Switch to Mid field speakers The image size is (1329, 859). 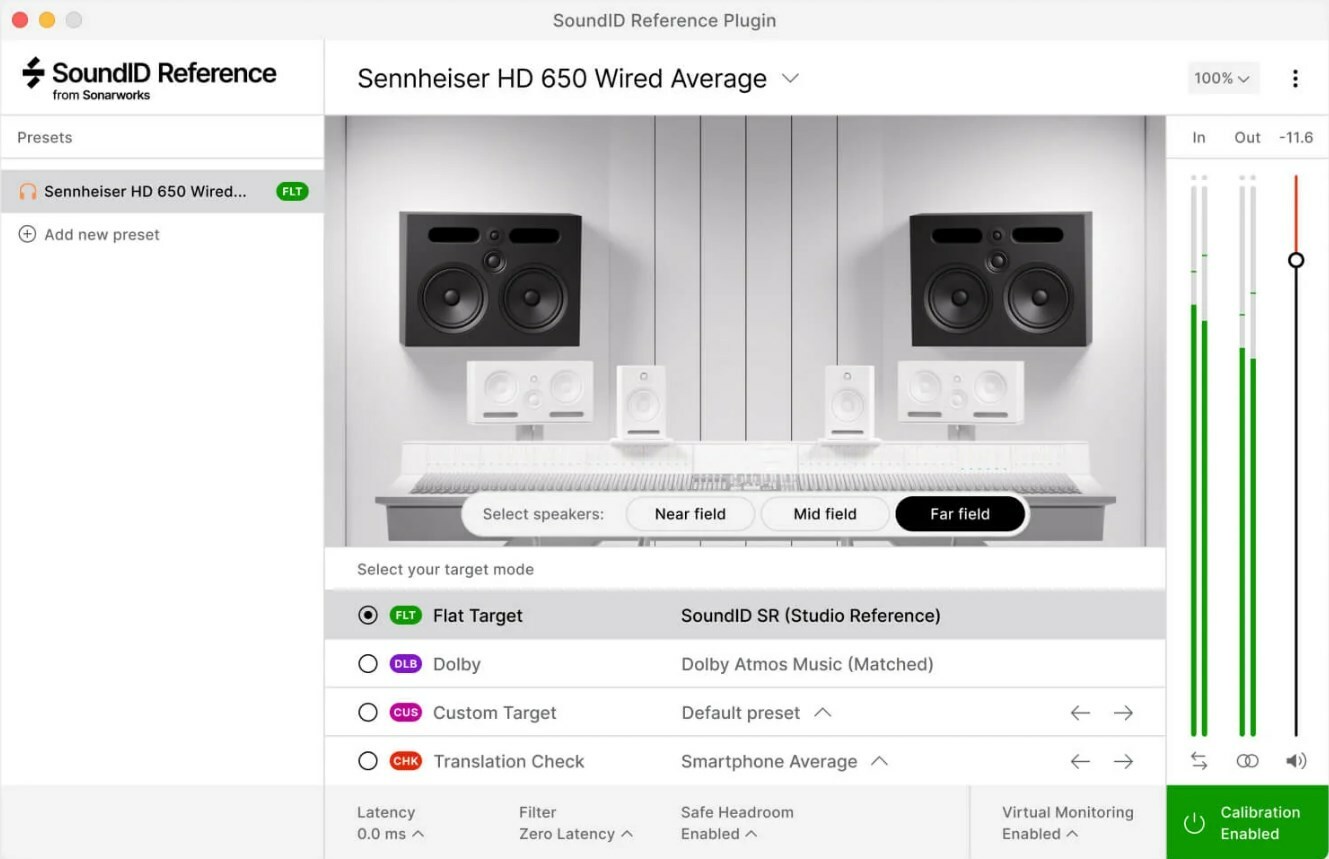pyautogui.click(x=825, y=514)
